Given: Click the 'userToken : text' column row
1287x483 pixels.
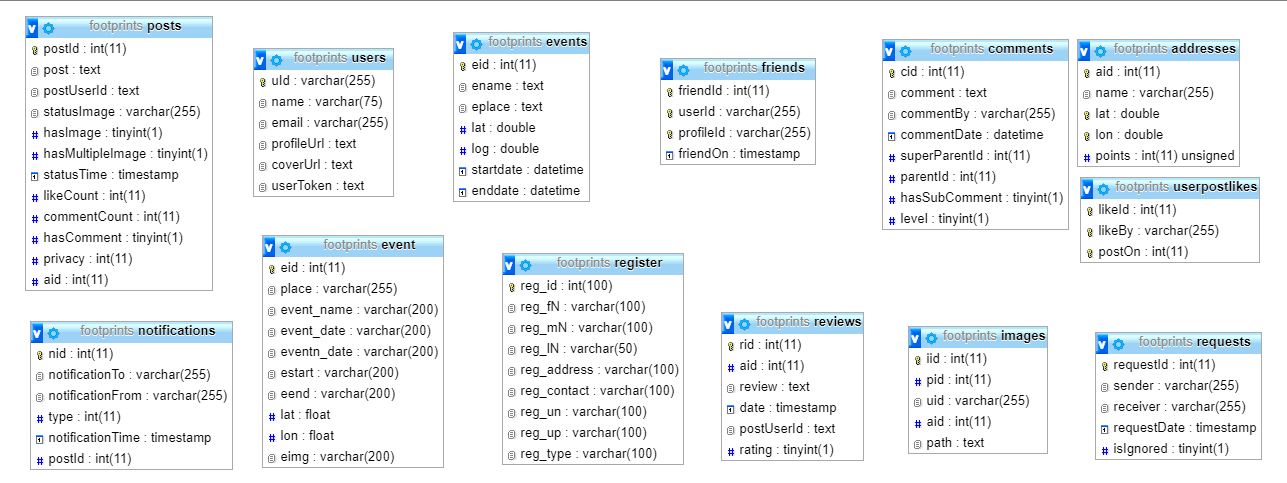Looking at the screenshot, I should point(324,186).
